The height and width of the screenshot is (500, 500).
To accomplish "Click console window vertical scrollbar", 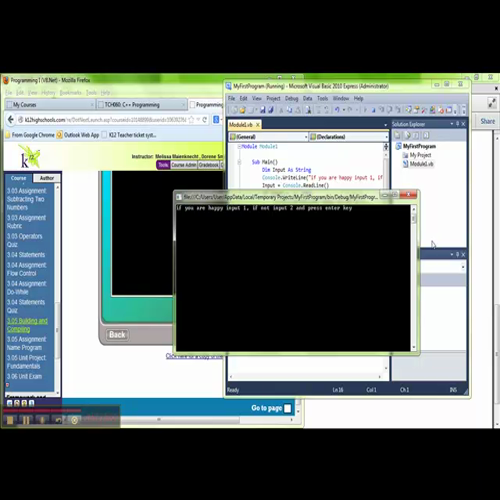I will [x=414, y=278].
